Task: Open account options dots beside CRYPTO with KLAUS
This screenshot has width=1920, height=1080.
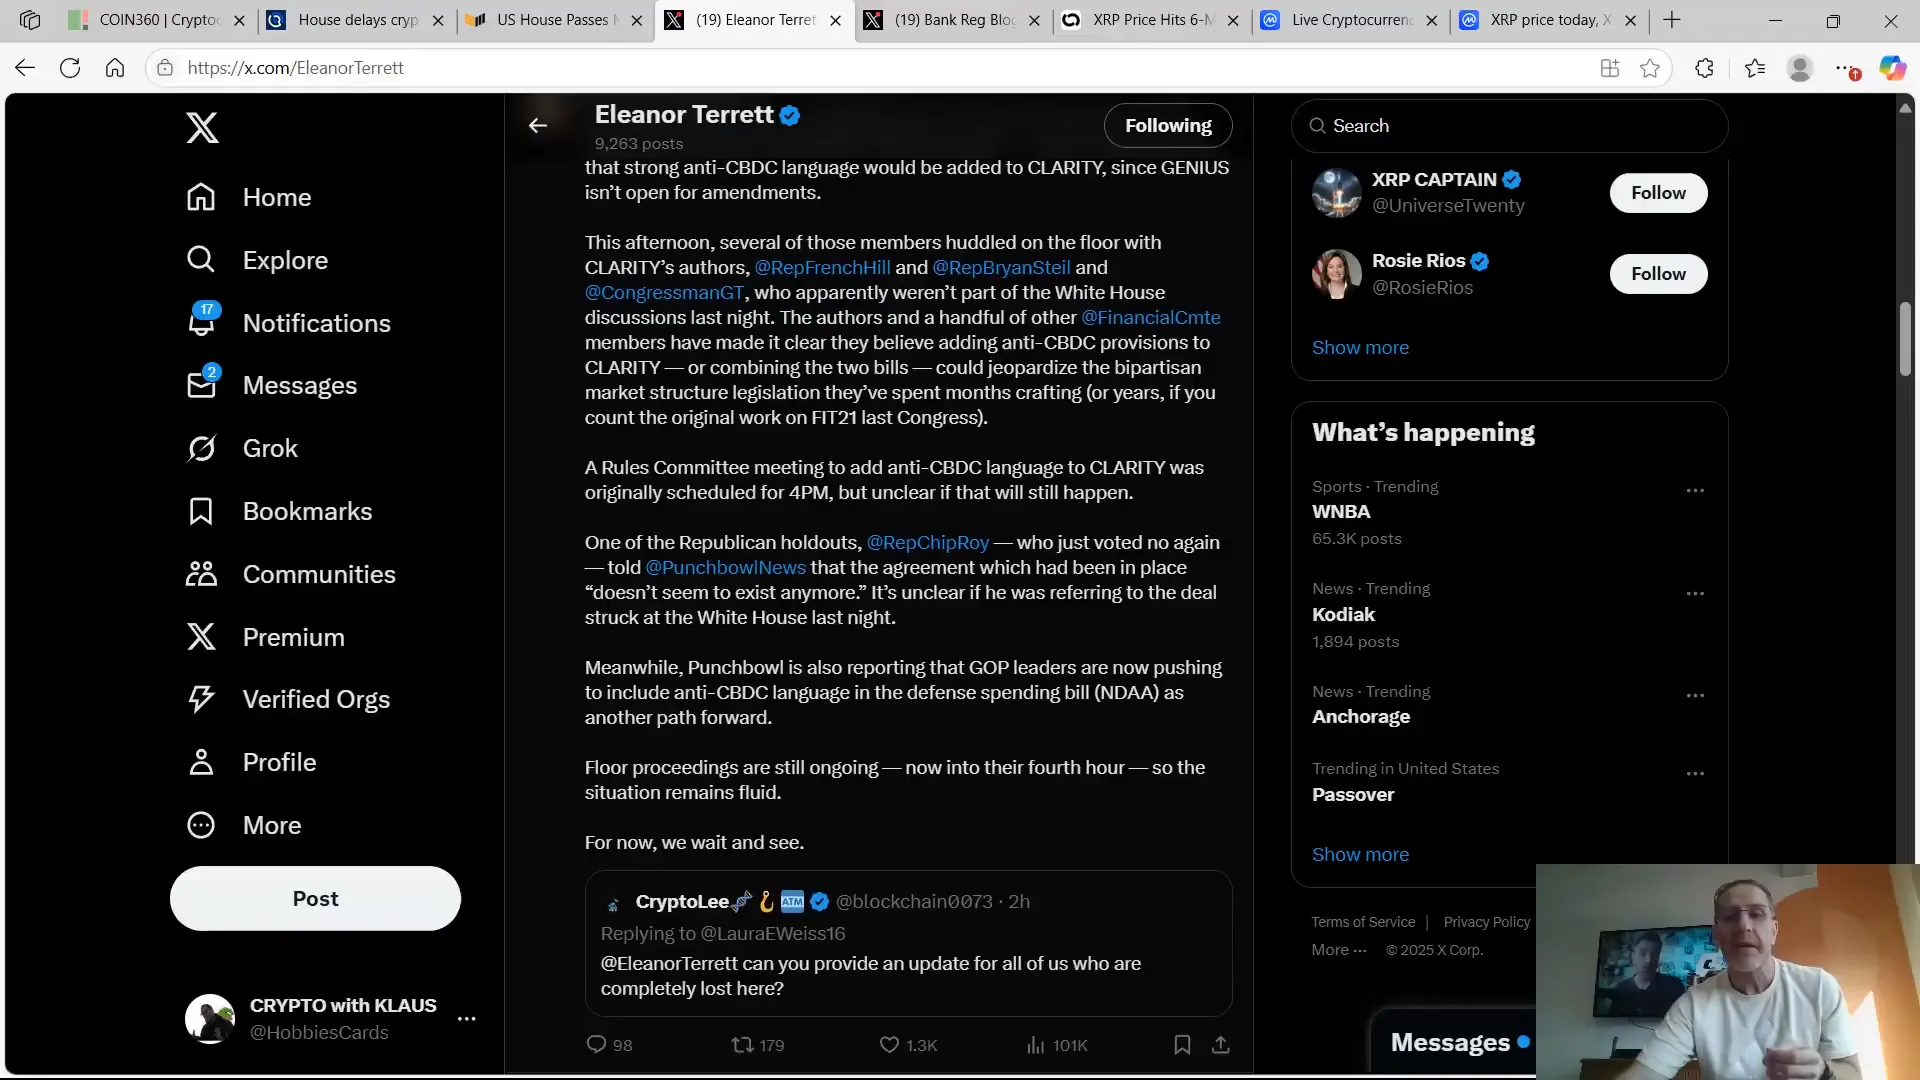Action: (467, 1019)
